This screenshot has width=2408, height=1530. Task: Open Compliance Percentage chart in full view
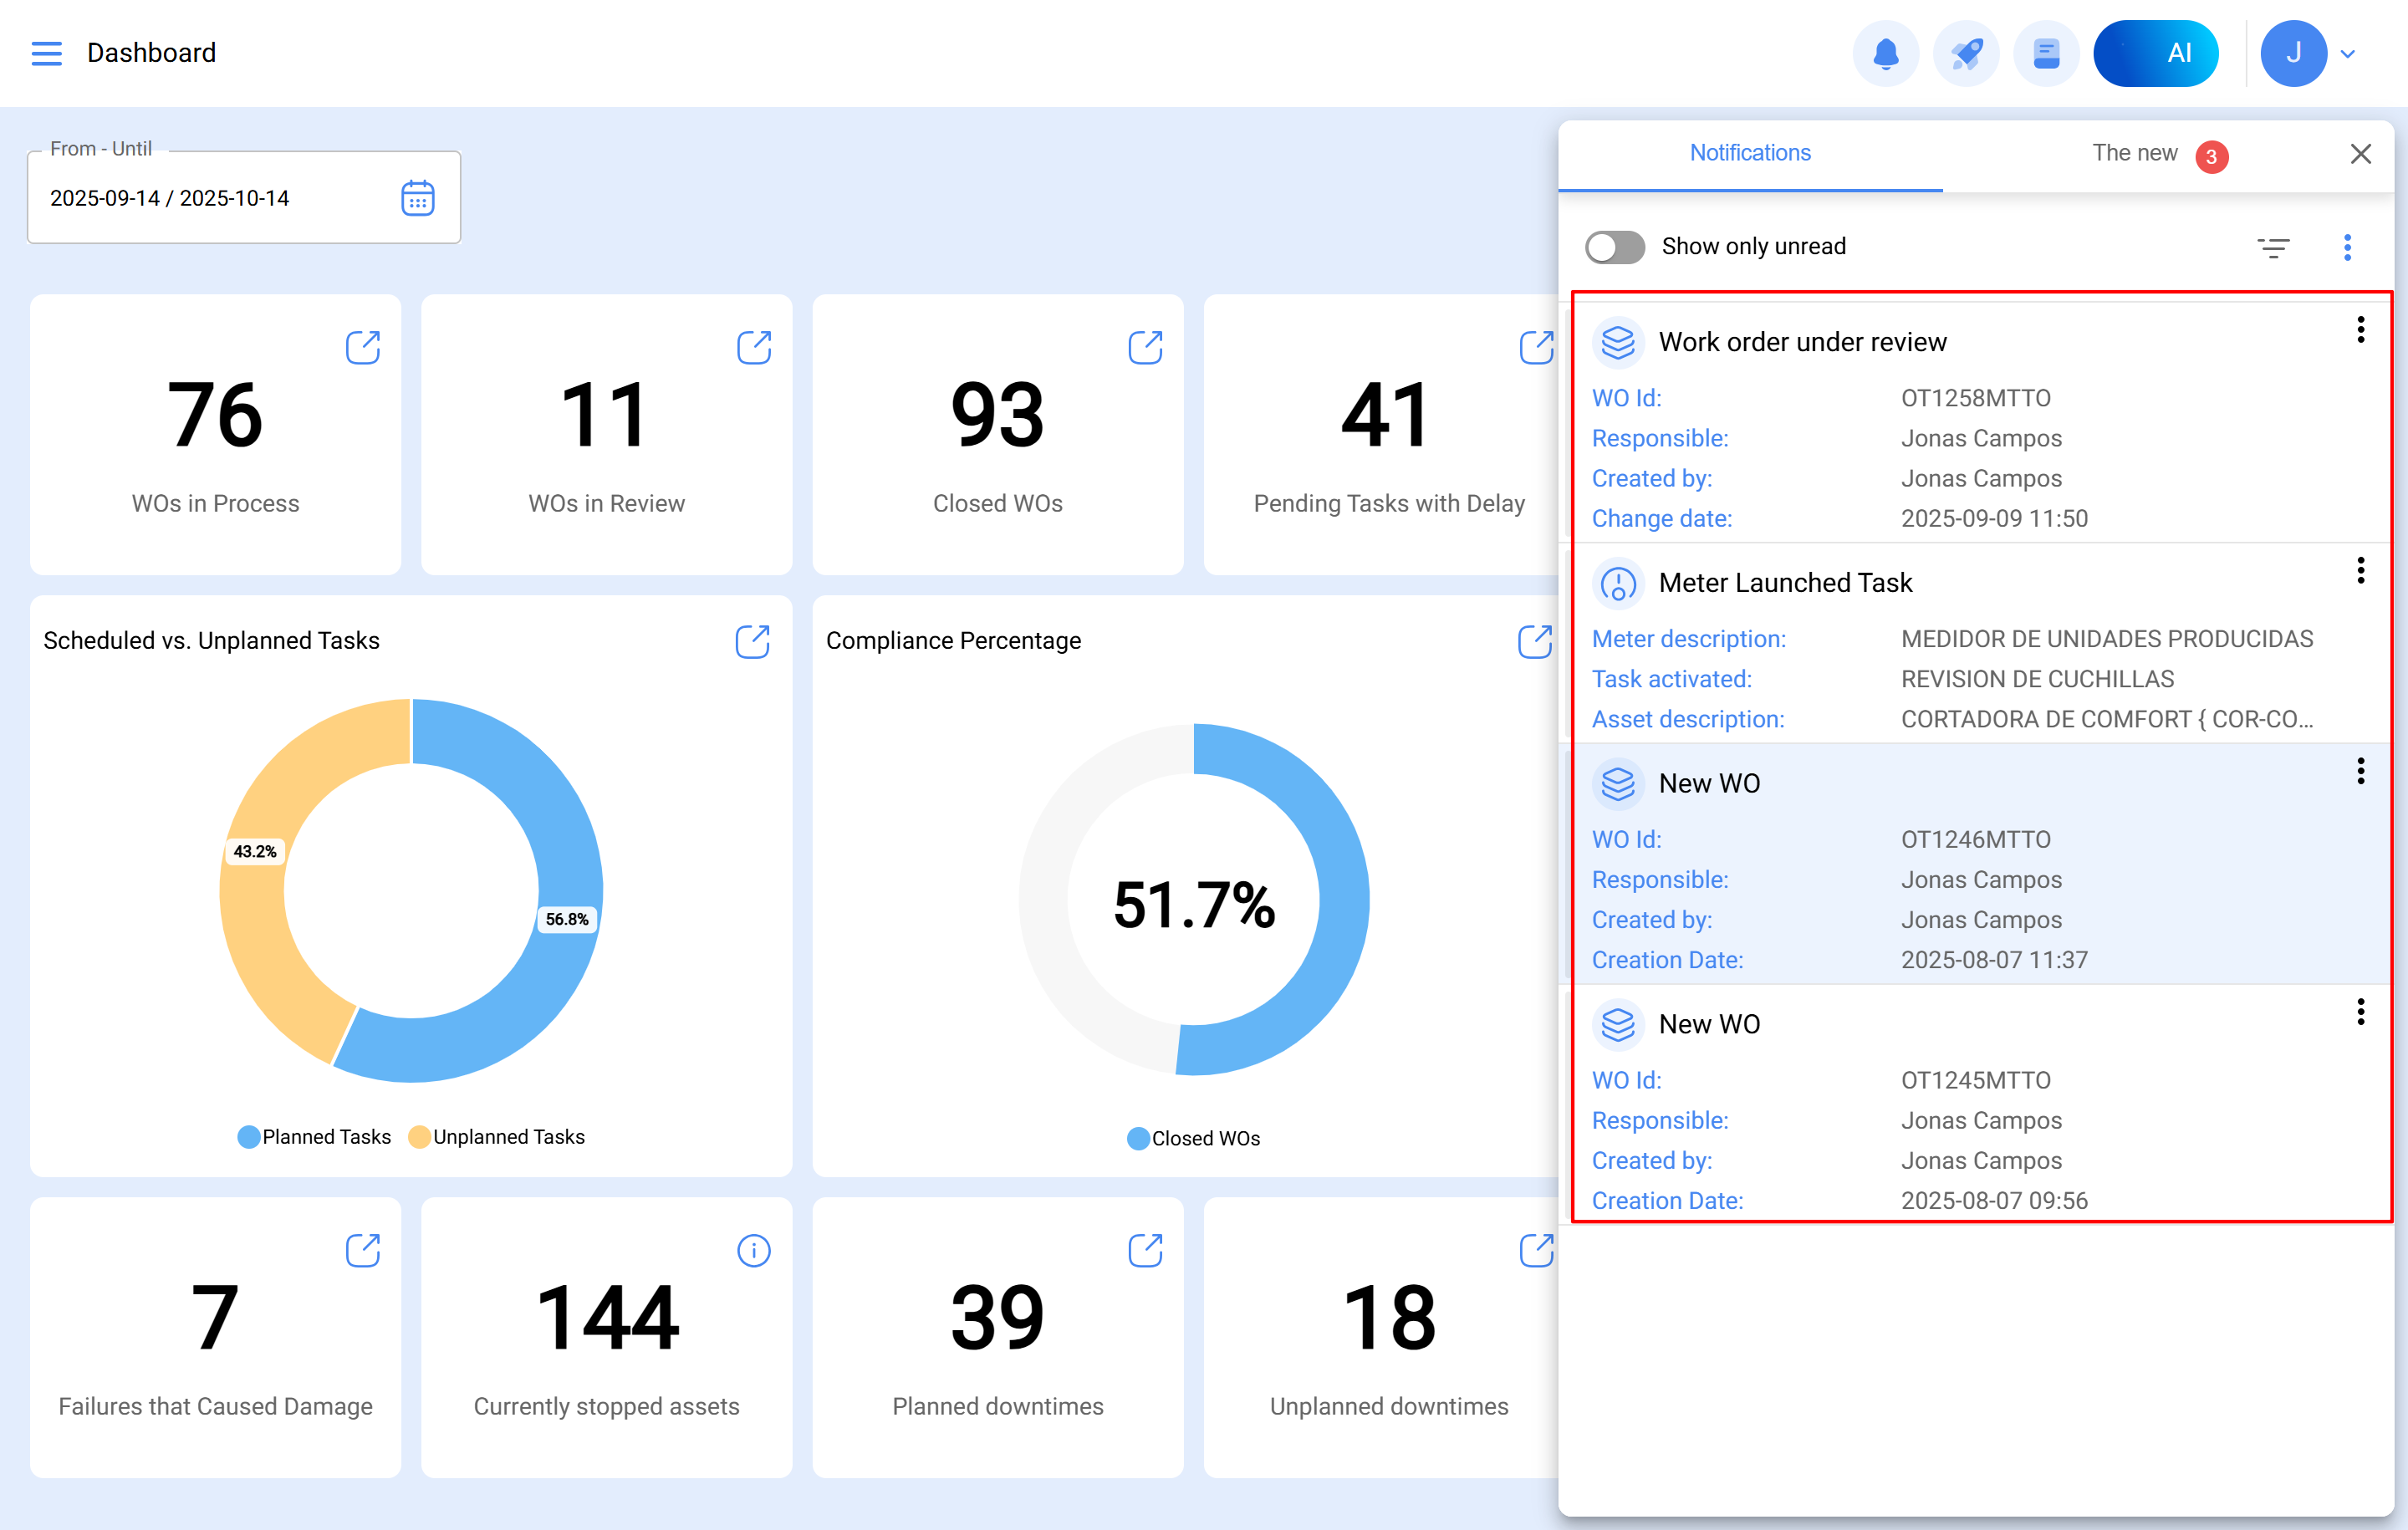(x=1534, y=641)
